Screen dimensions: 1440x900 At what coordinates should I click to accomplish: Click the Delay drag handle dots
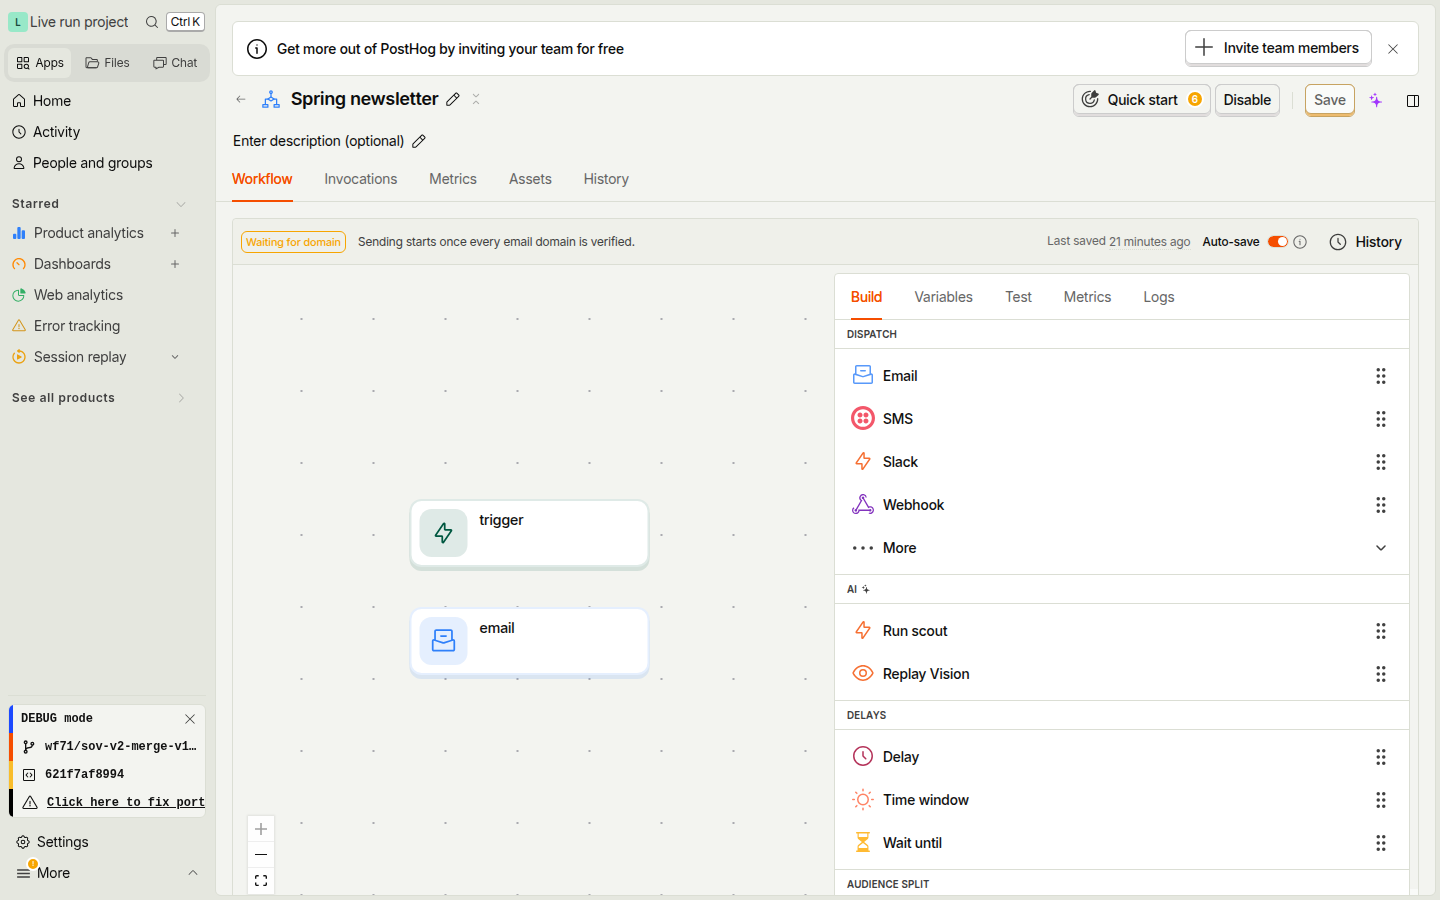pos(1381,757)
